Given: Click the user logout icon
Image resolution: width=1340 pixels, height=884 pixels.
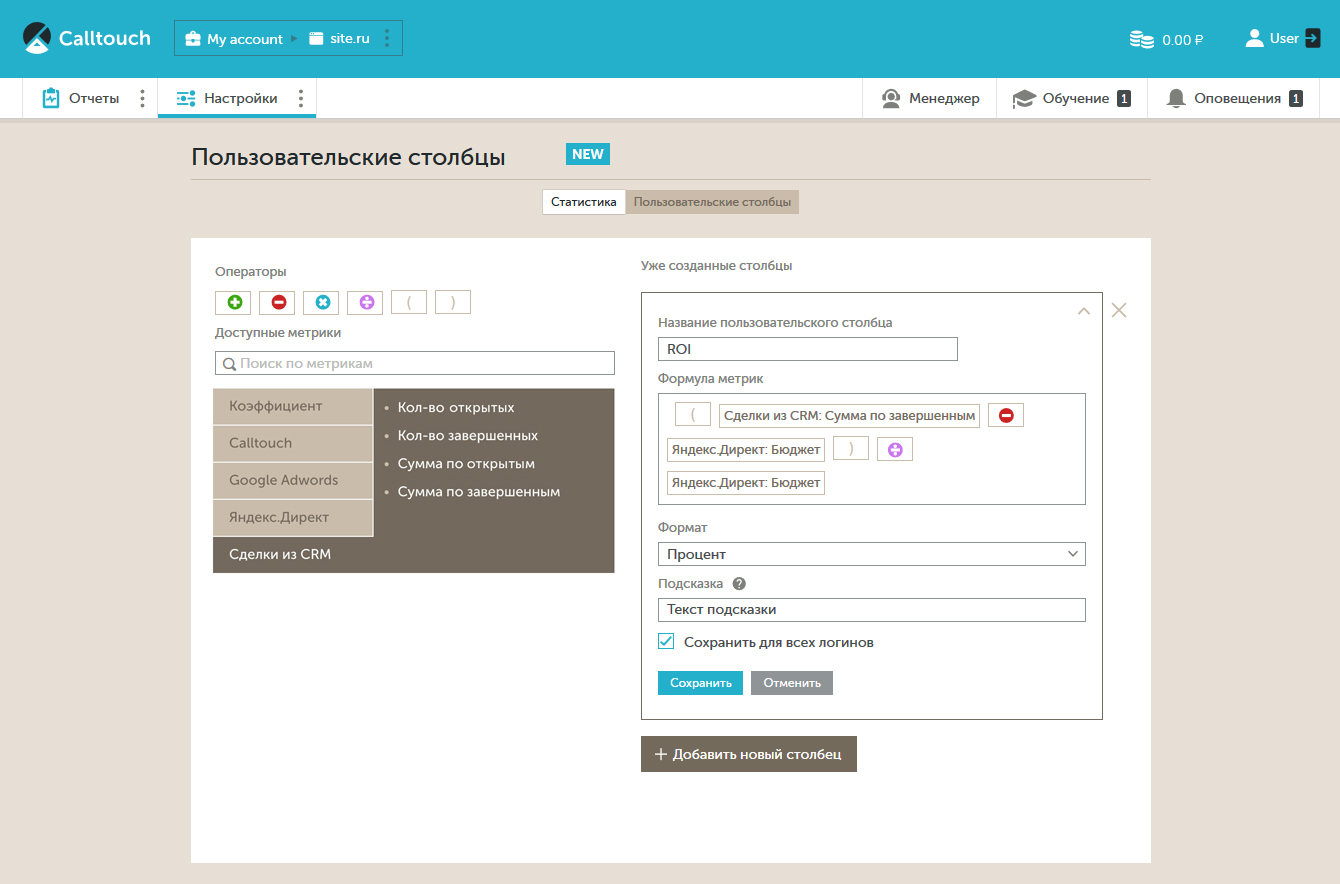Looking at the screenshot, I should 1313,39.
